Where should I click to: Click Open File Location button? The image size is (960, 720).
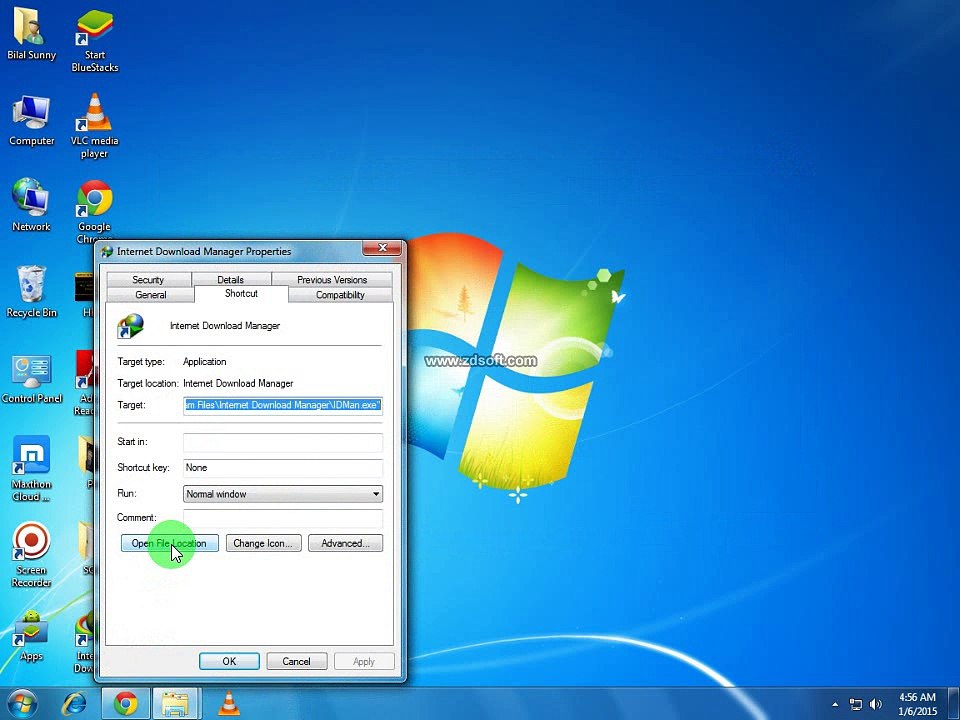(x=170, y=543)
